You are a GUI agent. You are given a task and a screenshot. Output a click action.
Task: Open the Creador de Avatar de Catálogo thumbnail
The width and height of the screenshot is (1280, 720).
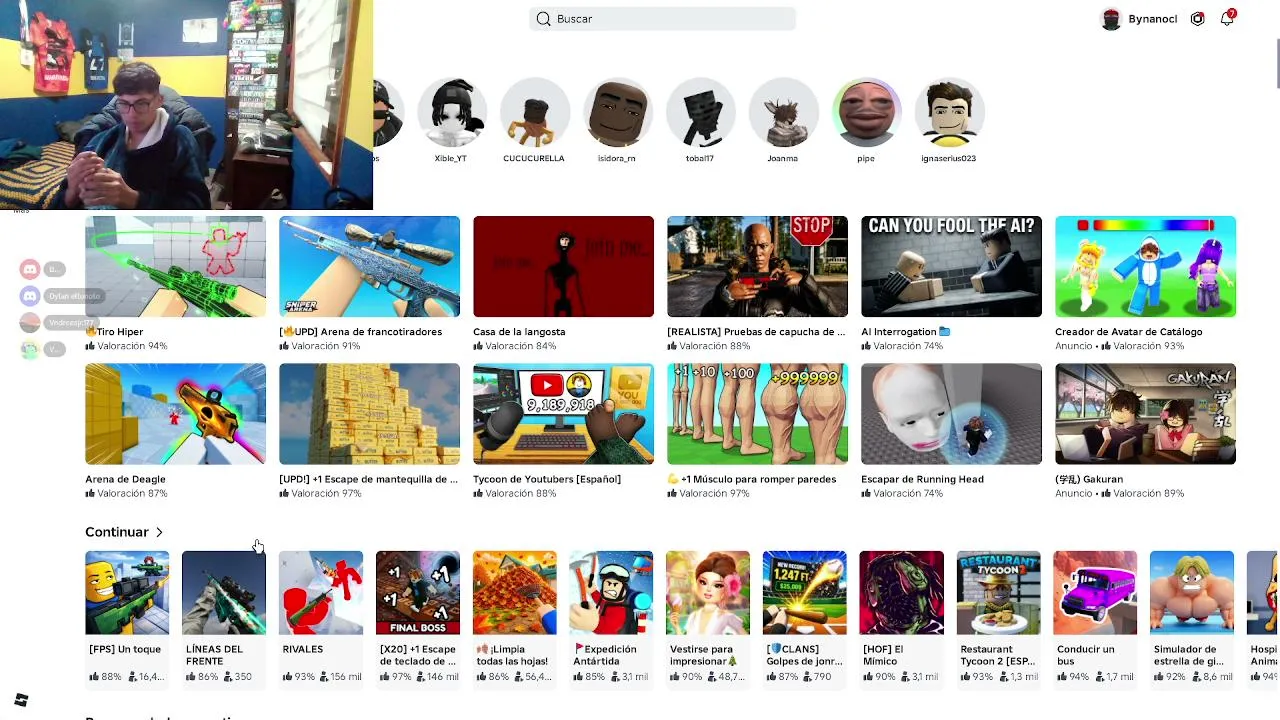click(x=1145, y=266)
